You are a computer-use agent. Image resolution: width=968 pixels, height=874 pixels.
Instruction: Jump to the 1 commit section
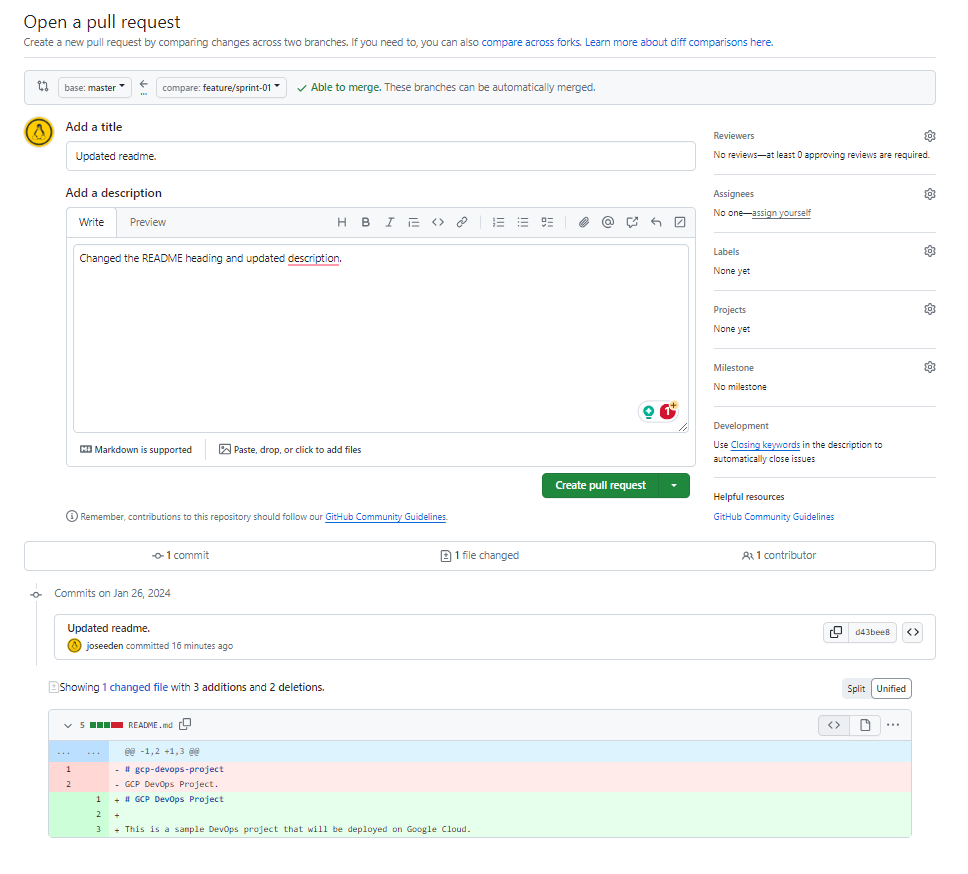180,556
